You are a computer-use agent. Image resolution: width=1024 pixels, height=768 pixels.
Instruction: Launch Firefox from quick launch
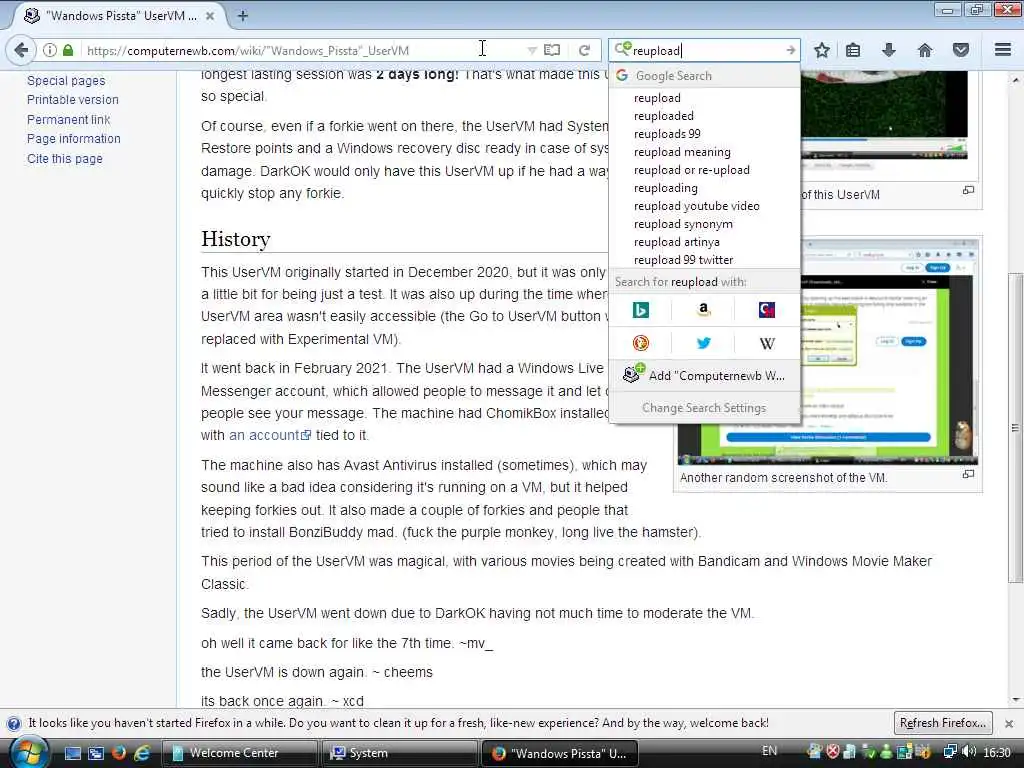(x=118, y=753)
